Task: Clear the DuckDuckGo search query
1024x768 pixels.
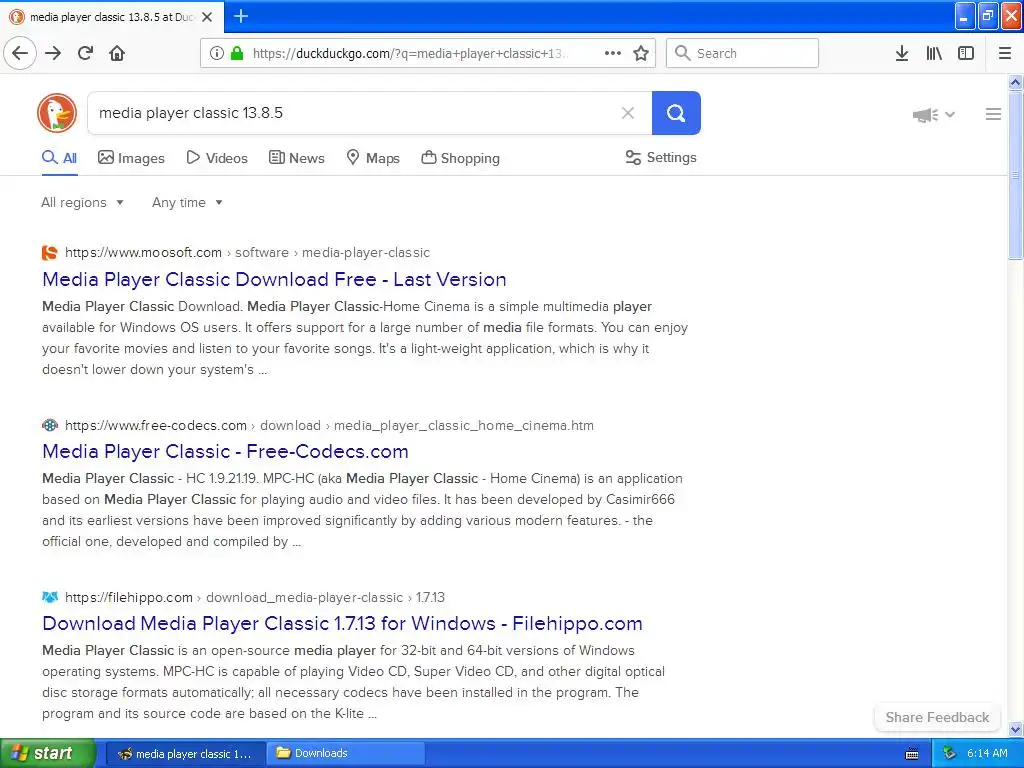Action: click(628, 113)
